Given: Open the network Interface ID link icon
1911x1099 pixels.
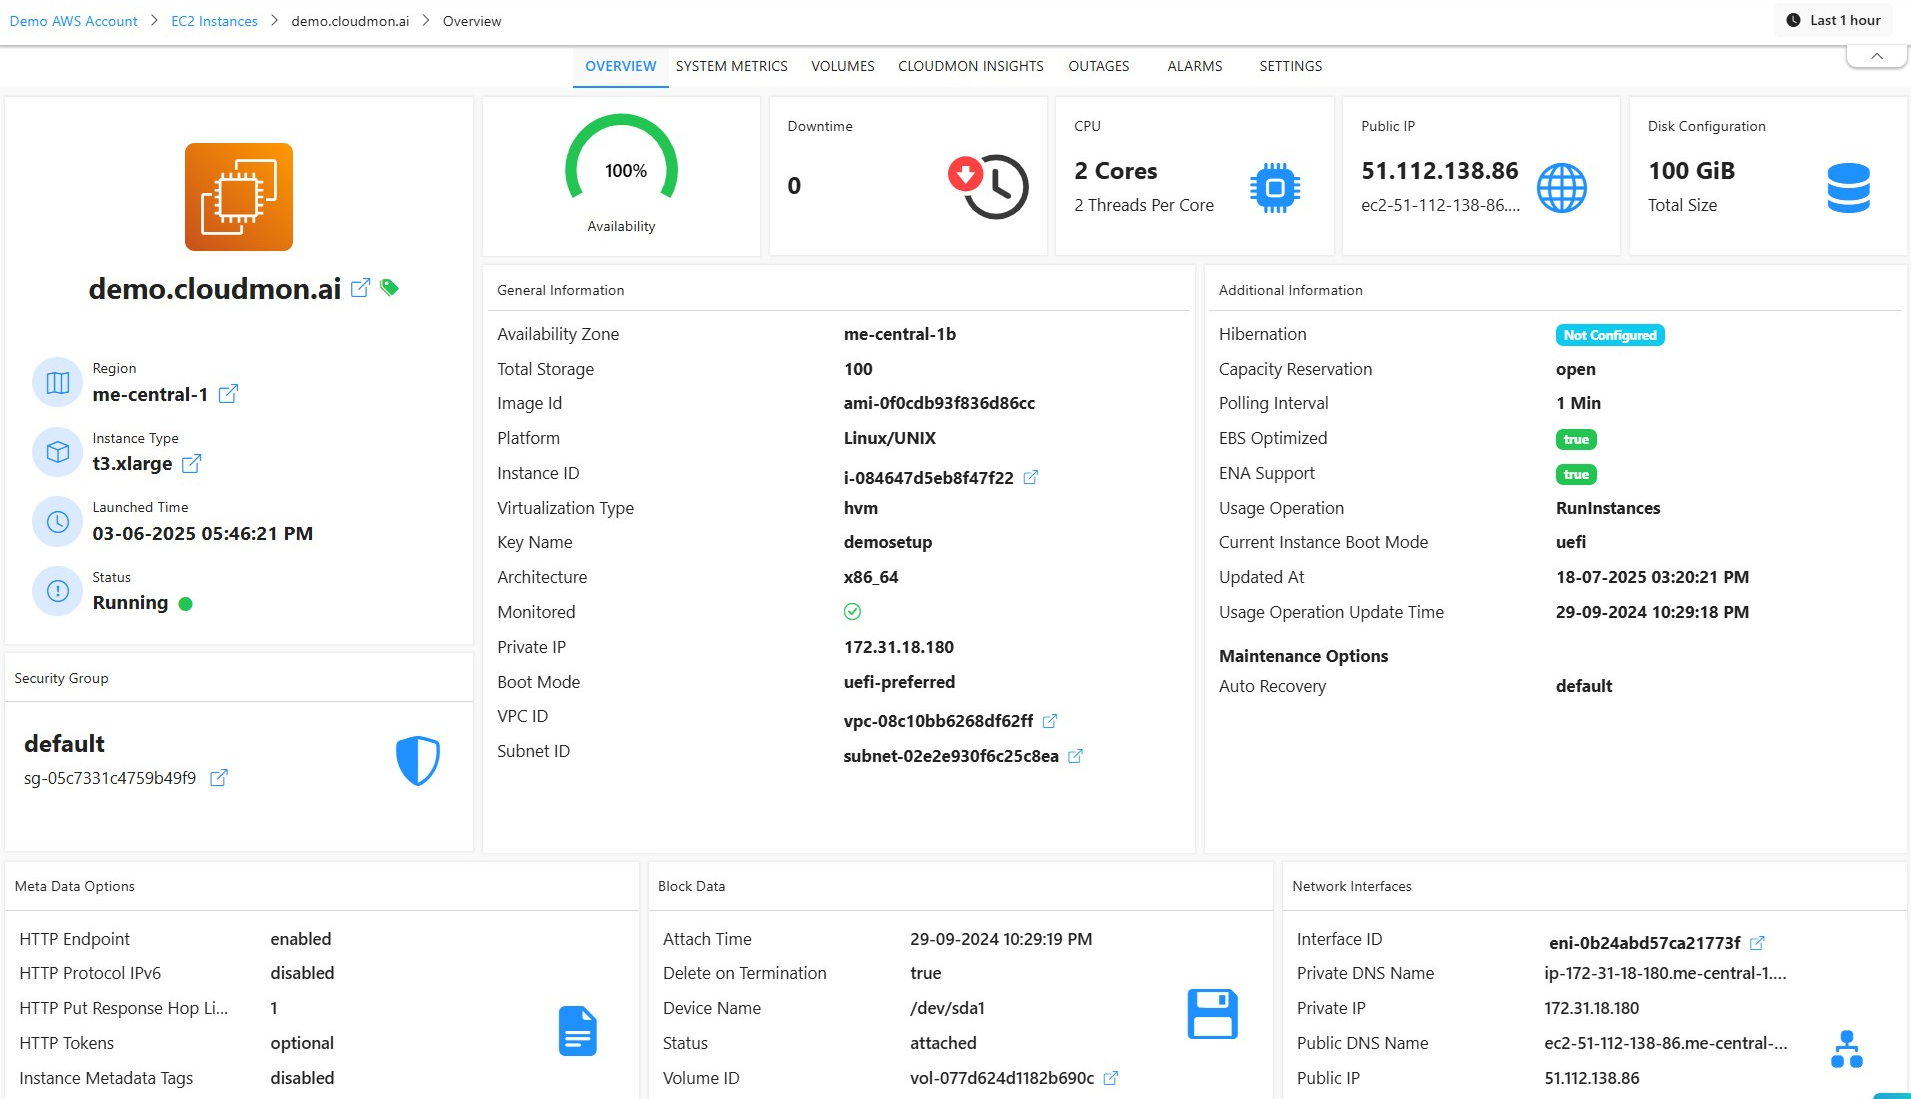Looking at the screenshot, I should pos(1757,942).
